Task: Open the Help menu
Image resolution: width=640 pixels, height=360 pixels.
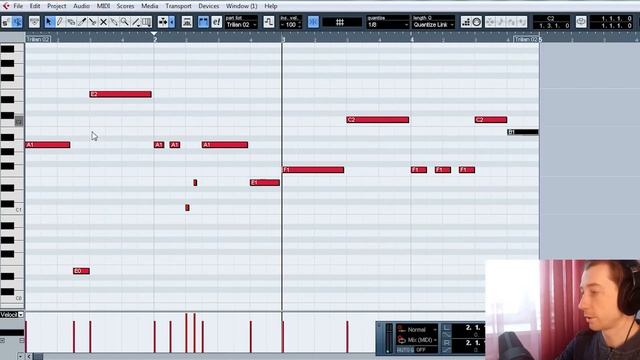Action: pos(271,6)
